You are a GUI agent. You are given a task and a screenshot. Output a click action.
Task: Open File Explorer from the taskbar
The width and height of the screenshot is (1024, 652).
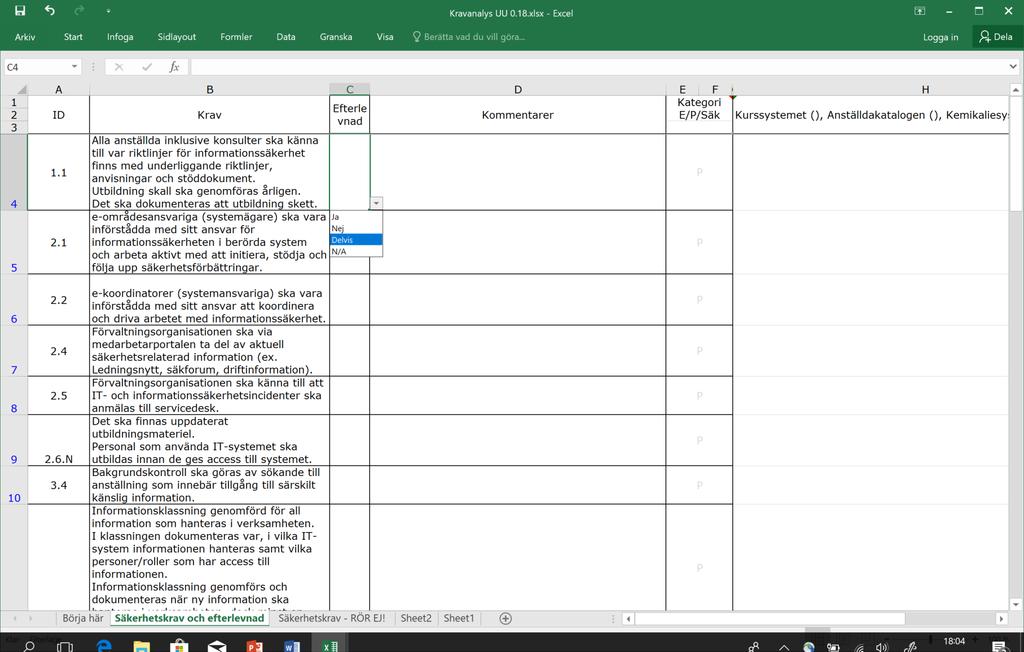(x=141, y=646)
